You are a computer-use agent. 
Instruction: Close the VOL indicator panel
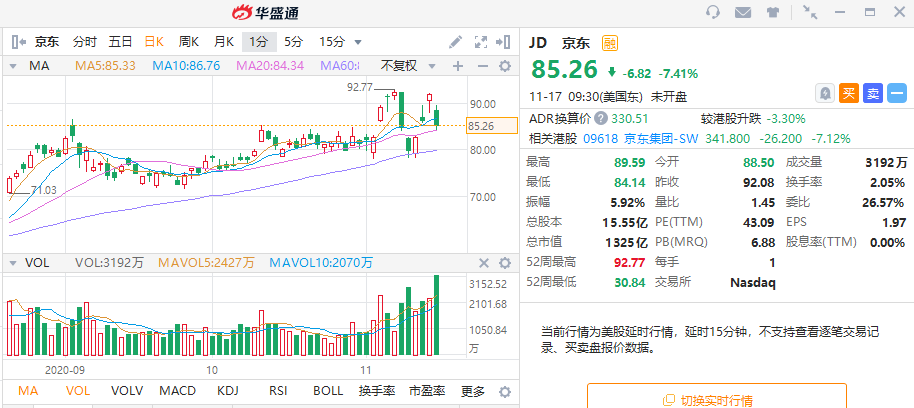[x=483, y=263]
